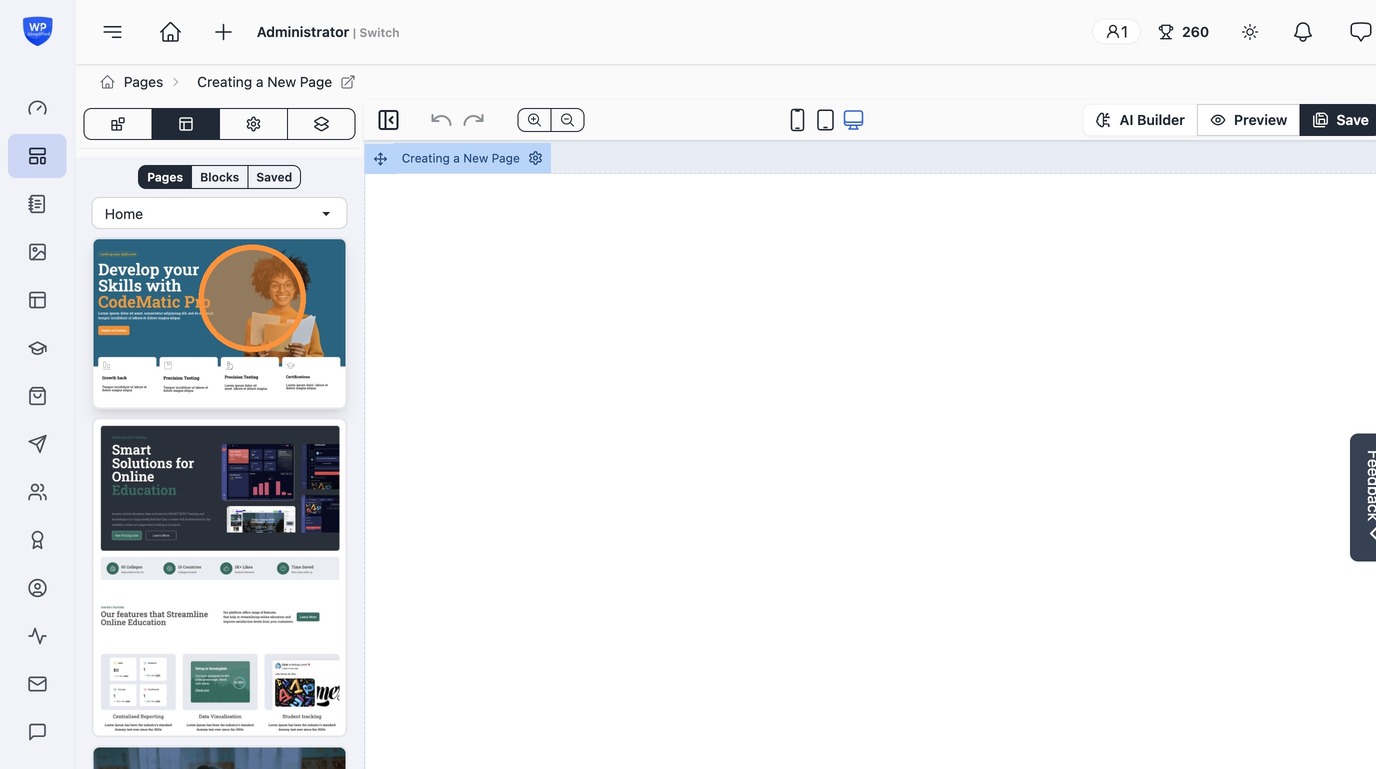Click the plus icon to add new
This screenshot has width=1376, height=769.
pyautogui.click(x=223, y=32)
